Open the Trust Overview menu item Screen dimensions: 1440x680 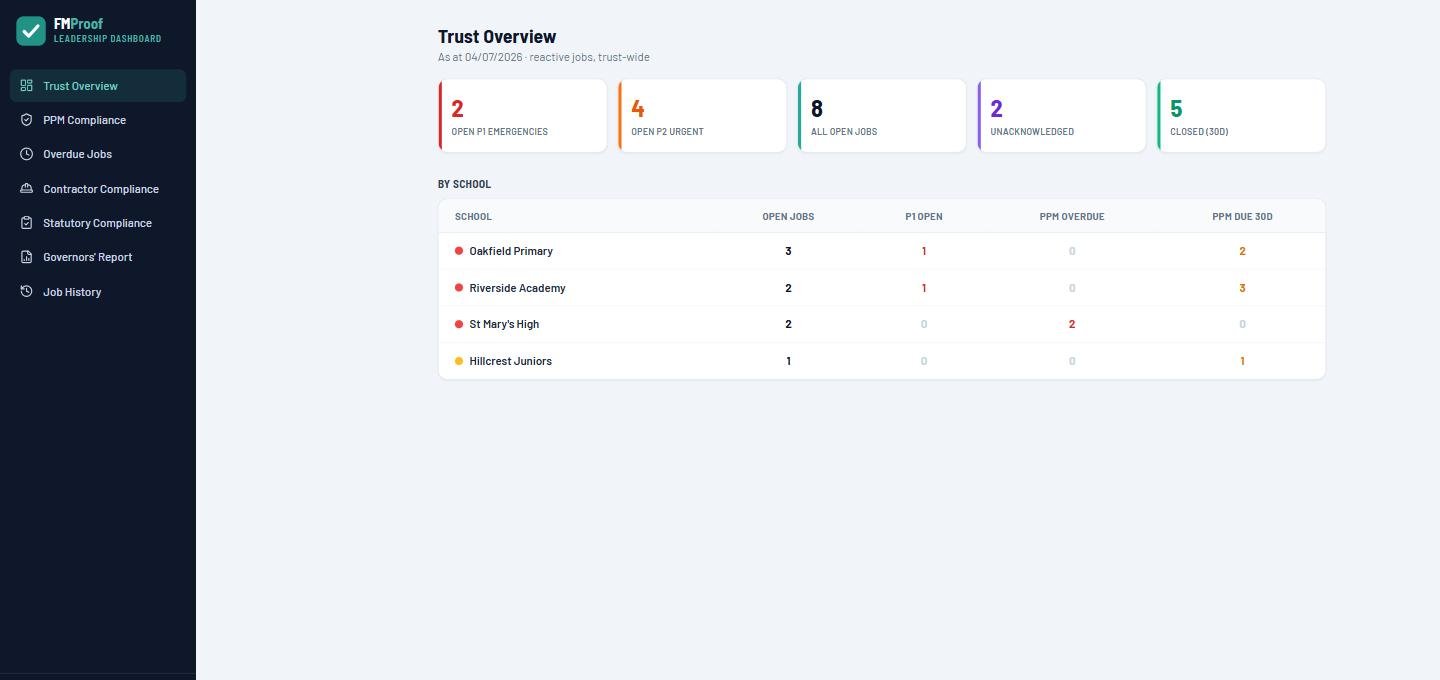tap(98, 86)
